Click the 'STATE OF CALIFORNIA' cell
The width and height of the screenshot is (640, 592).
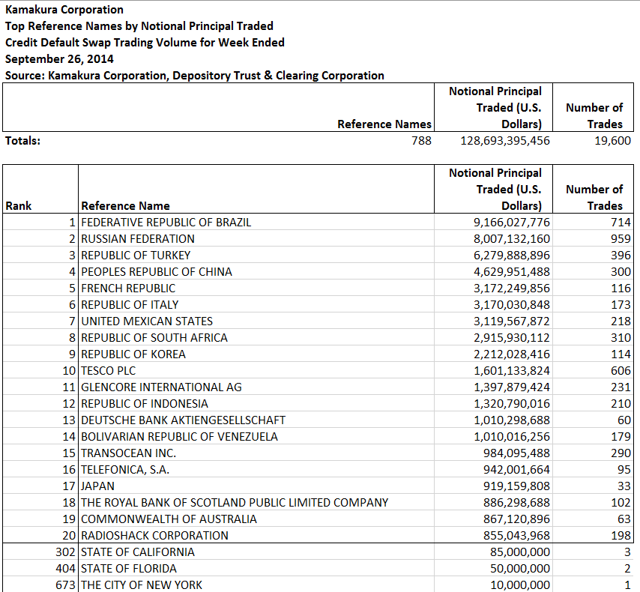click(256, 552)
